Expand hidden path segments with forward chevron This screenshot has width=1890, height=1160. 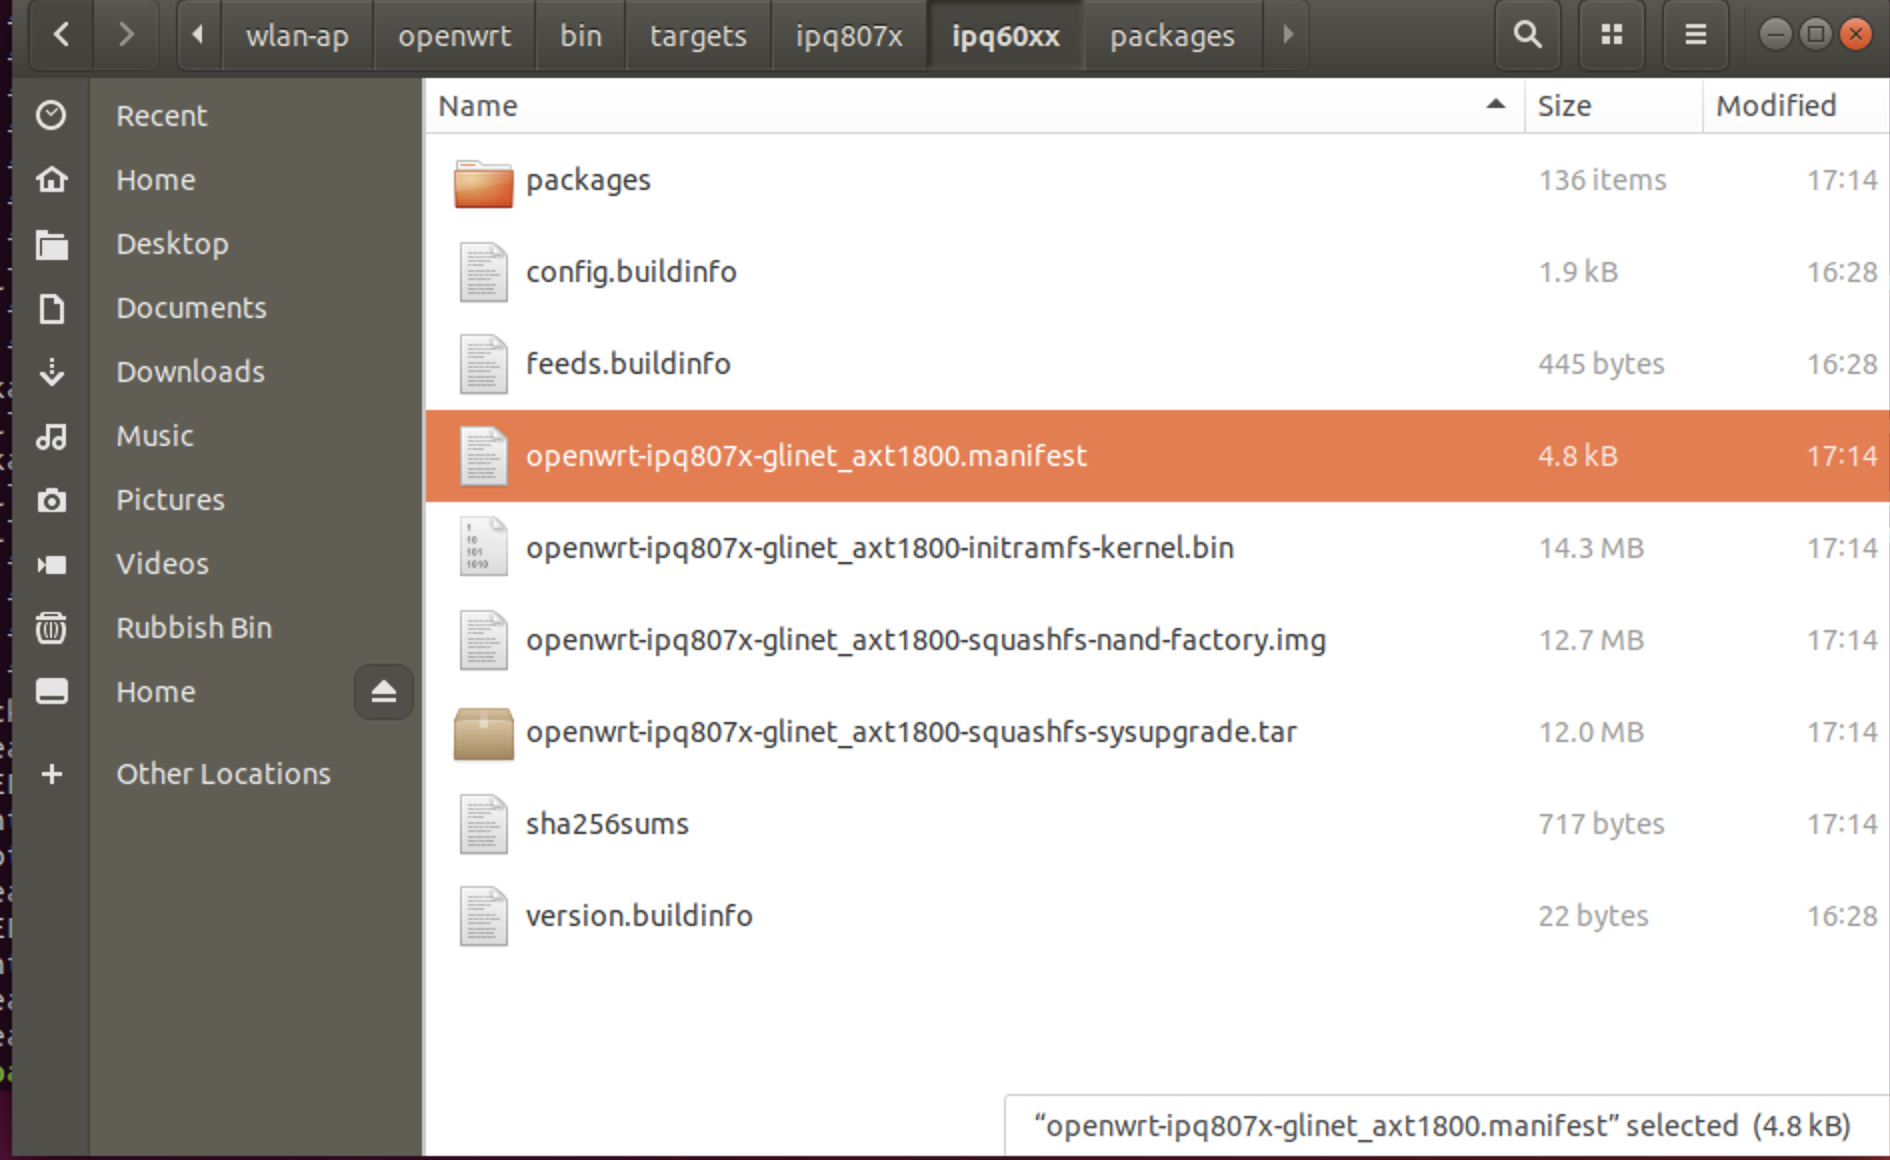click(x=1288, y=35)
